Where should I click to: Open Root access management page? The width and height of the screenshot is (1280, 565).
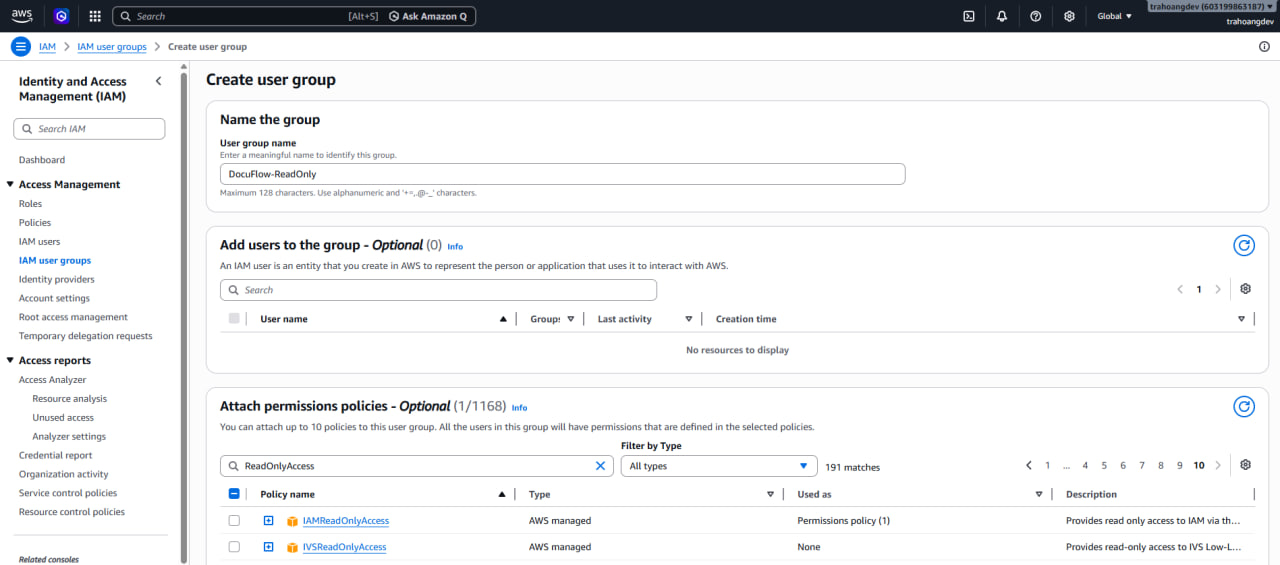tap(74, 317)
